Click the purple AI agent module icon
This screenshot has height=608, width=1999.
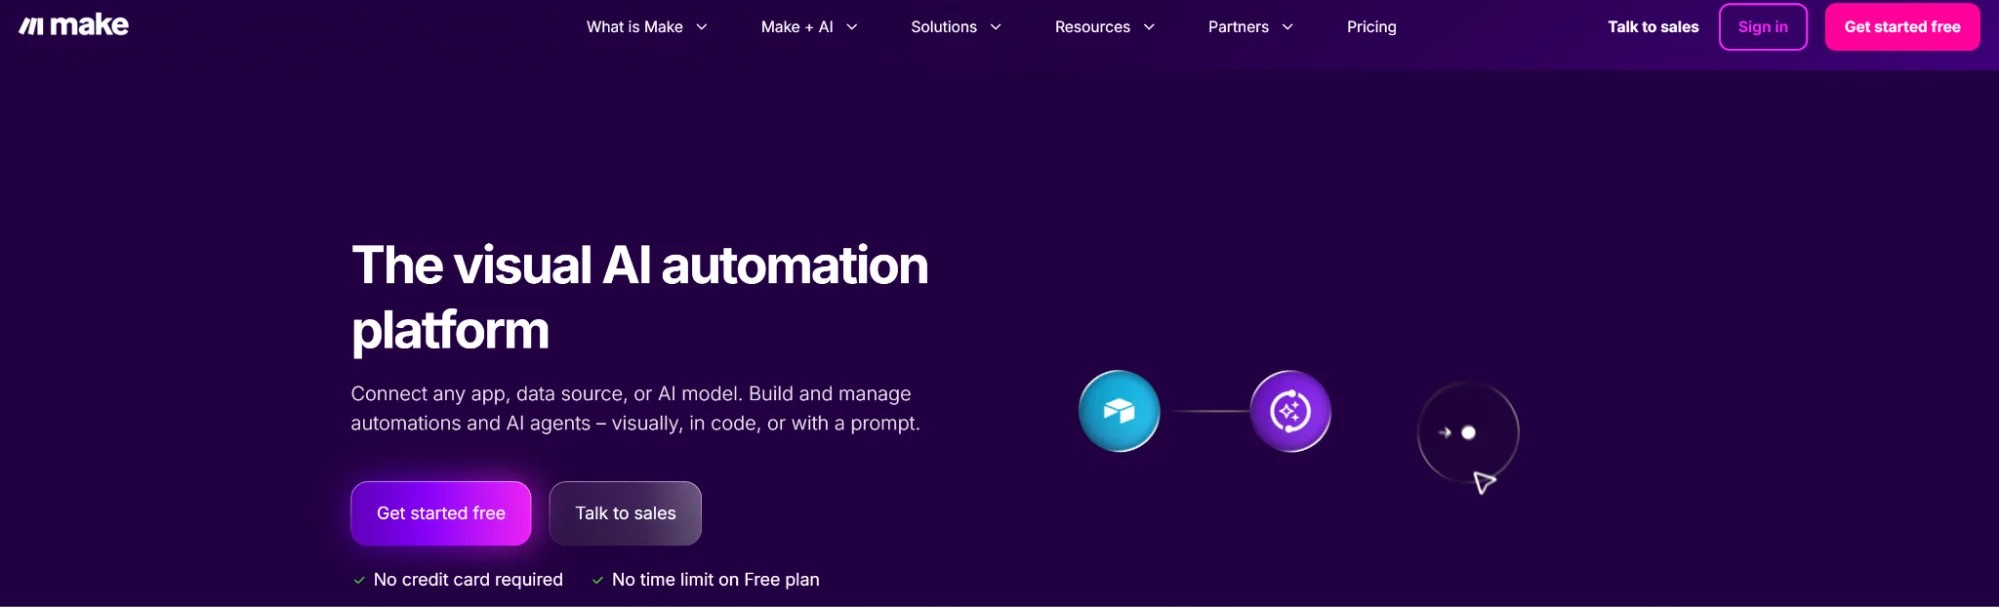coord(1290,411)
